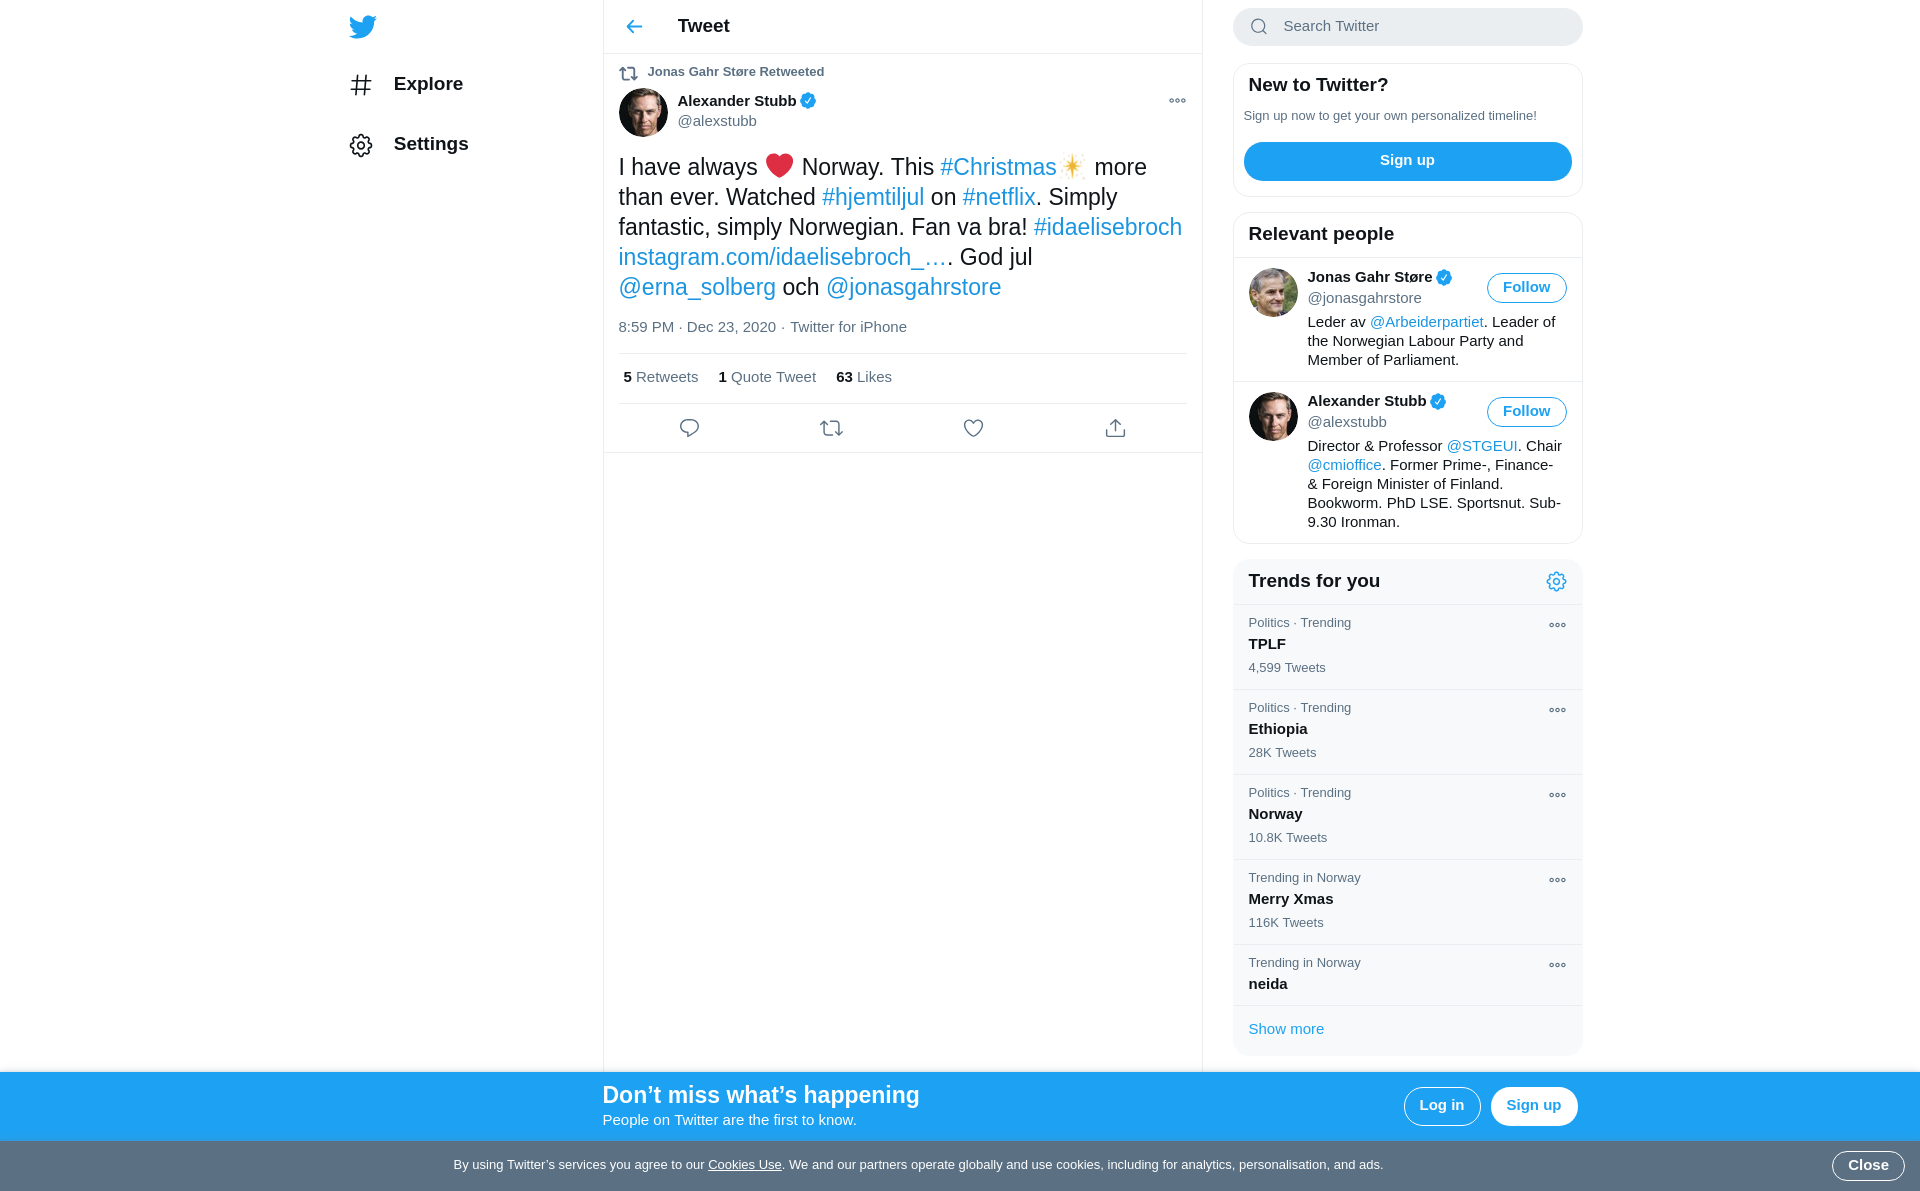Open the Settings gear icon in sidebar
The image size is (1920, 1191).
(x=361, y=145)
